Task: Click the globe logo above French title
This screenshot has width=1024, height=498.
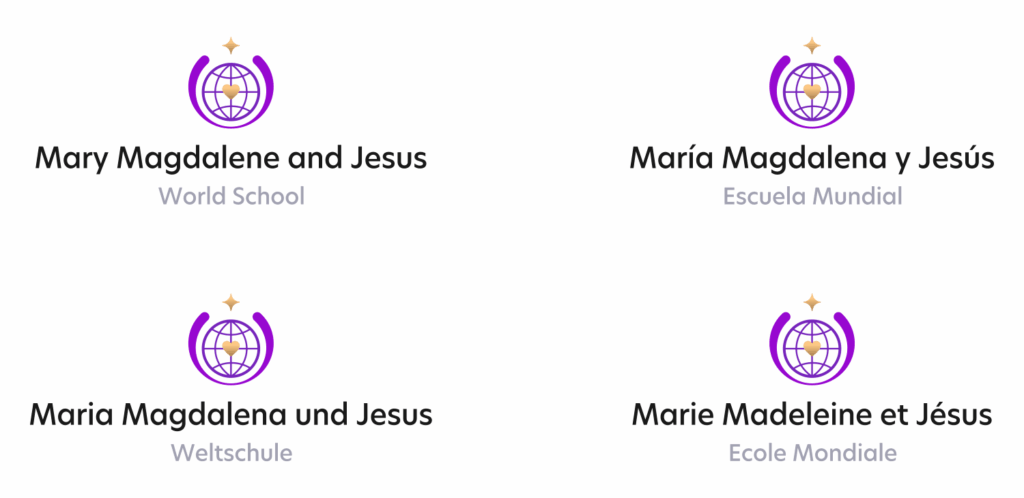Action: (x=812, y=347)
